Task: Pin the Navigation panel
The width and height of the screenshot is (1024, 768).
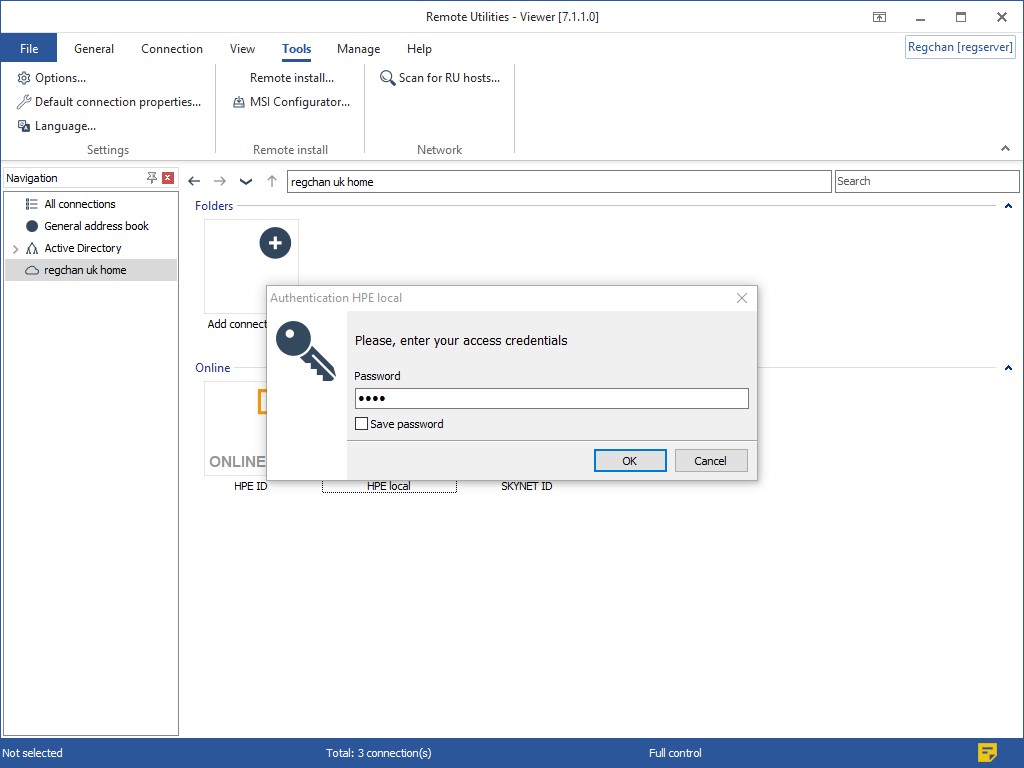Action: click(151, 178)
